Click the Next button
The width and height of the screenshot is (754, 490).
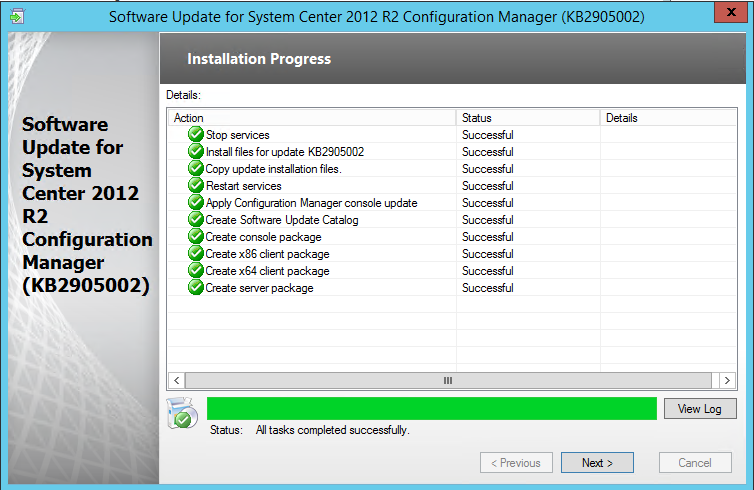[597, 463]
